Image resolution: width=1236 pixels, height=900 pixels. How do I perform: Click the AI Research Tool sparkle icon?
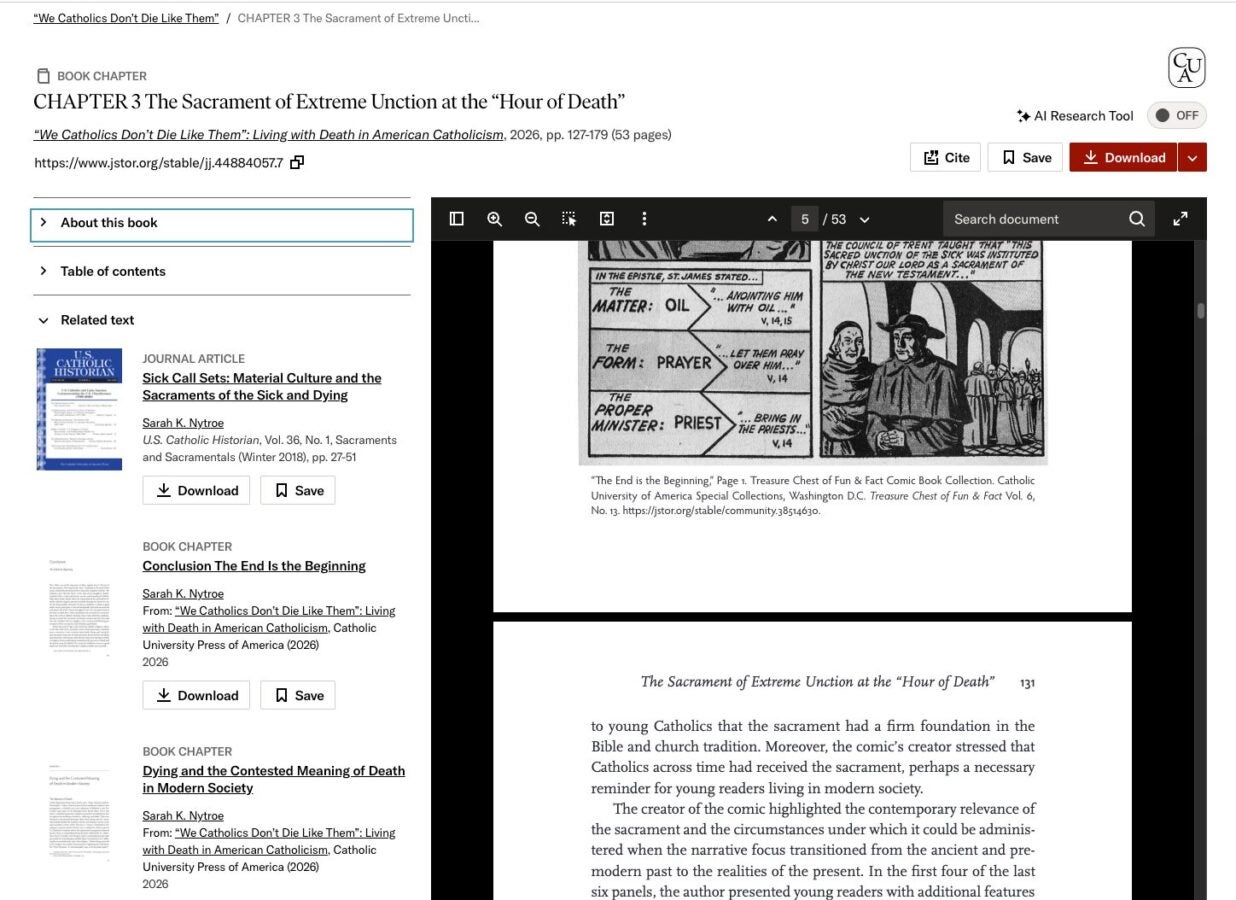point(1023,116)
